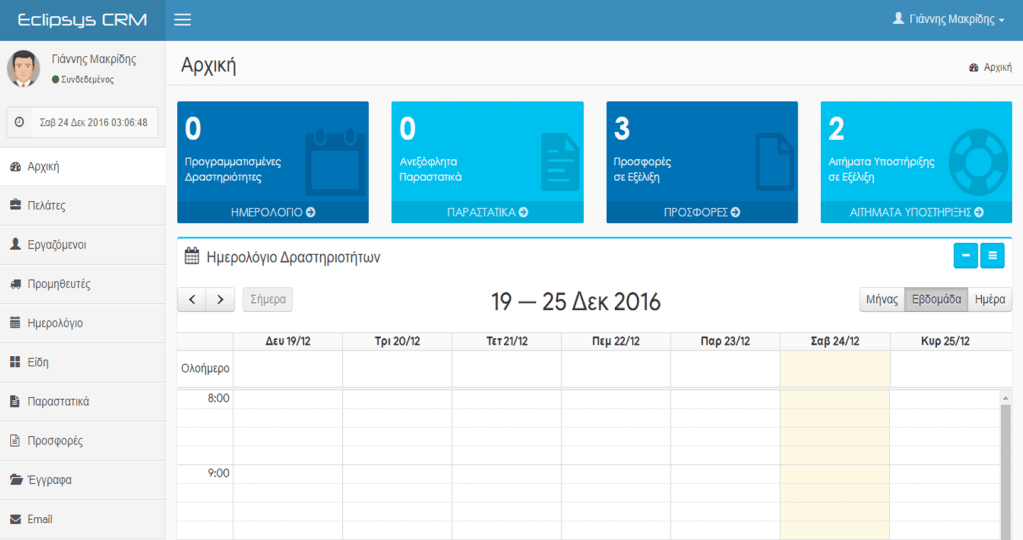Click the Τρι 20/12 column header

pyautogui.click(x=397, y=341)
